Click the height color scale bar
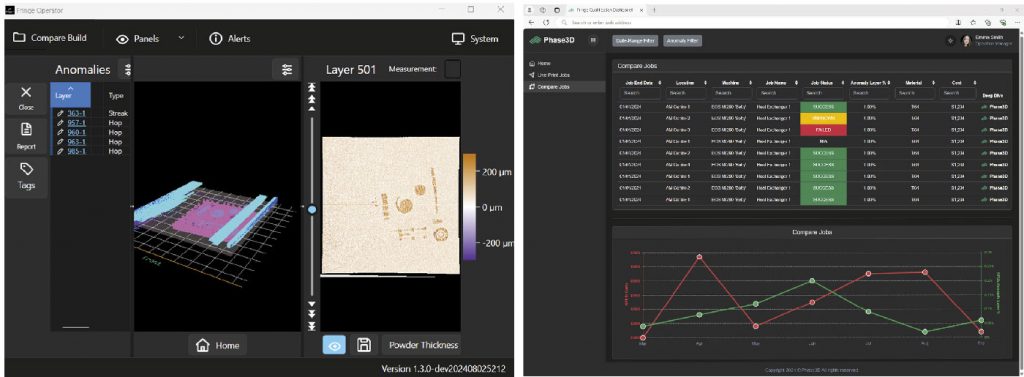The image size is (1024, 377). (470, 208)
